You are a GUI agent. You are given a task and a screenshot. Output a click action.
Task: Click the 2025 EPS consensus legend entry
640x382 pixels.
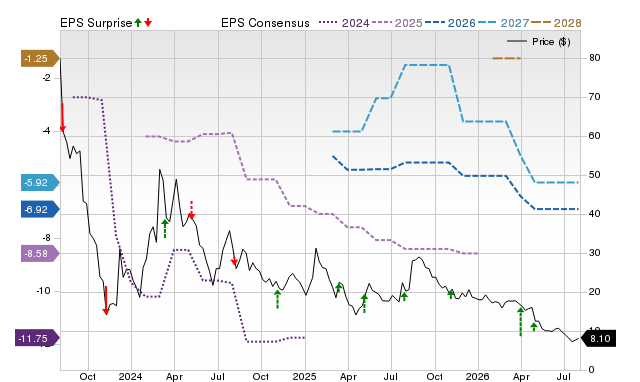(x=397, y=23)
